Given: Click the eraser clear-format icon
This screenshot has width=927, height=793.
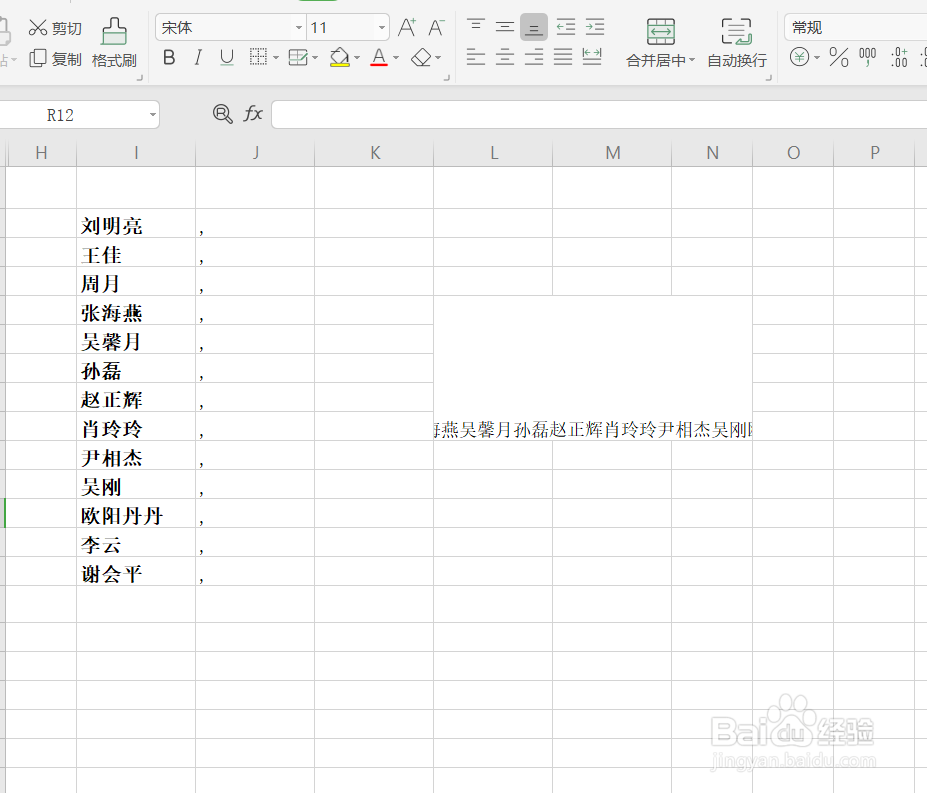Looking at the screenshot, I should (x=421, y=57).
